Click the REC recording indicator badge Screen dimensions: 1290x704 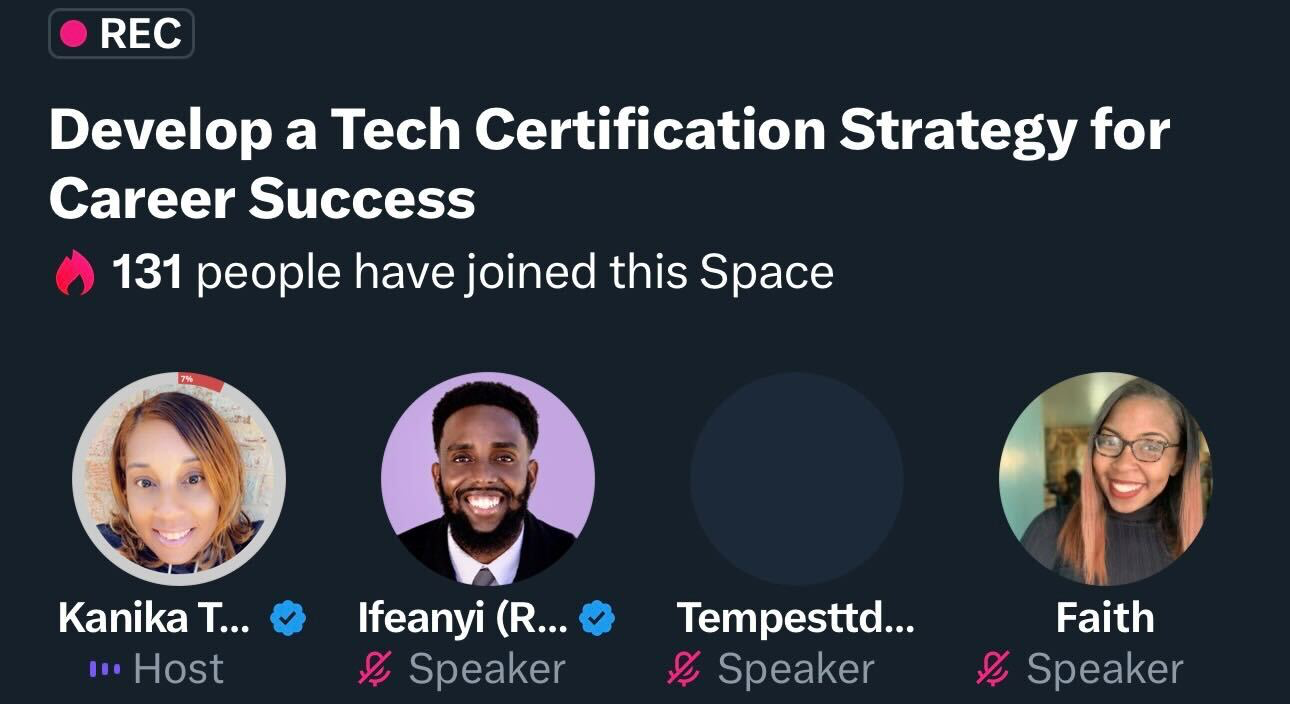tap(121, 34)
